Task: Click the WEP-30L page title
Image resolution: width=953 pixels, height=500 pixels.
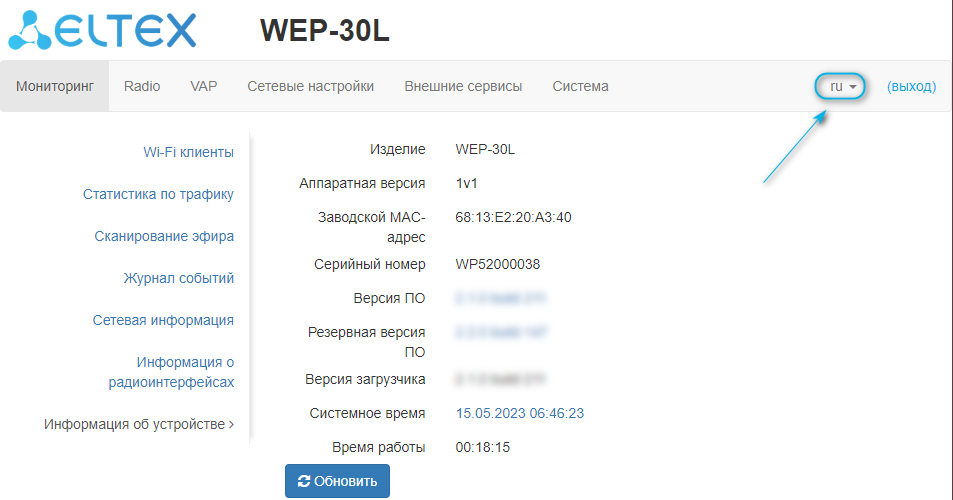Action: coord(325,30)
